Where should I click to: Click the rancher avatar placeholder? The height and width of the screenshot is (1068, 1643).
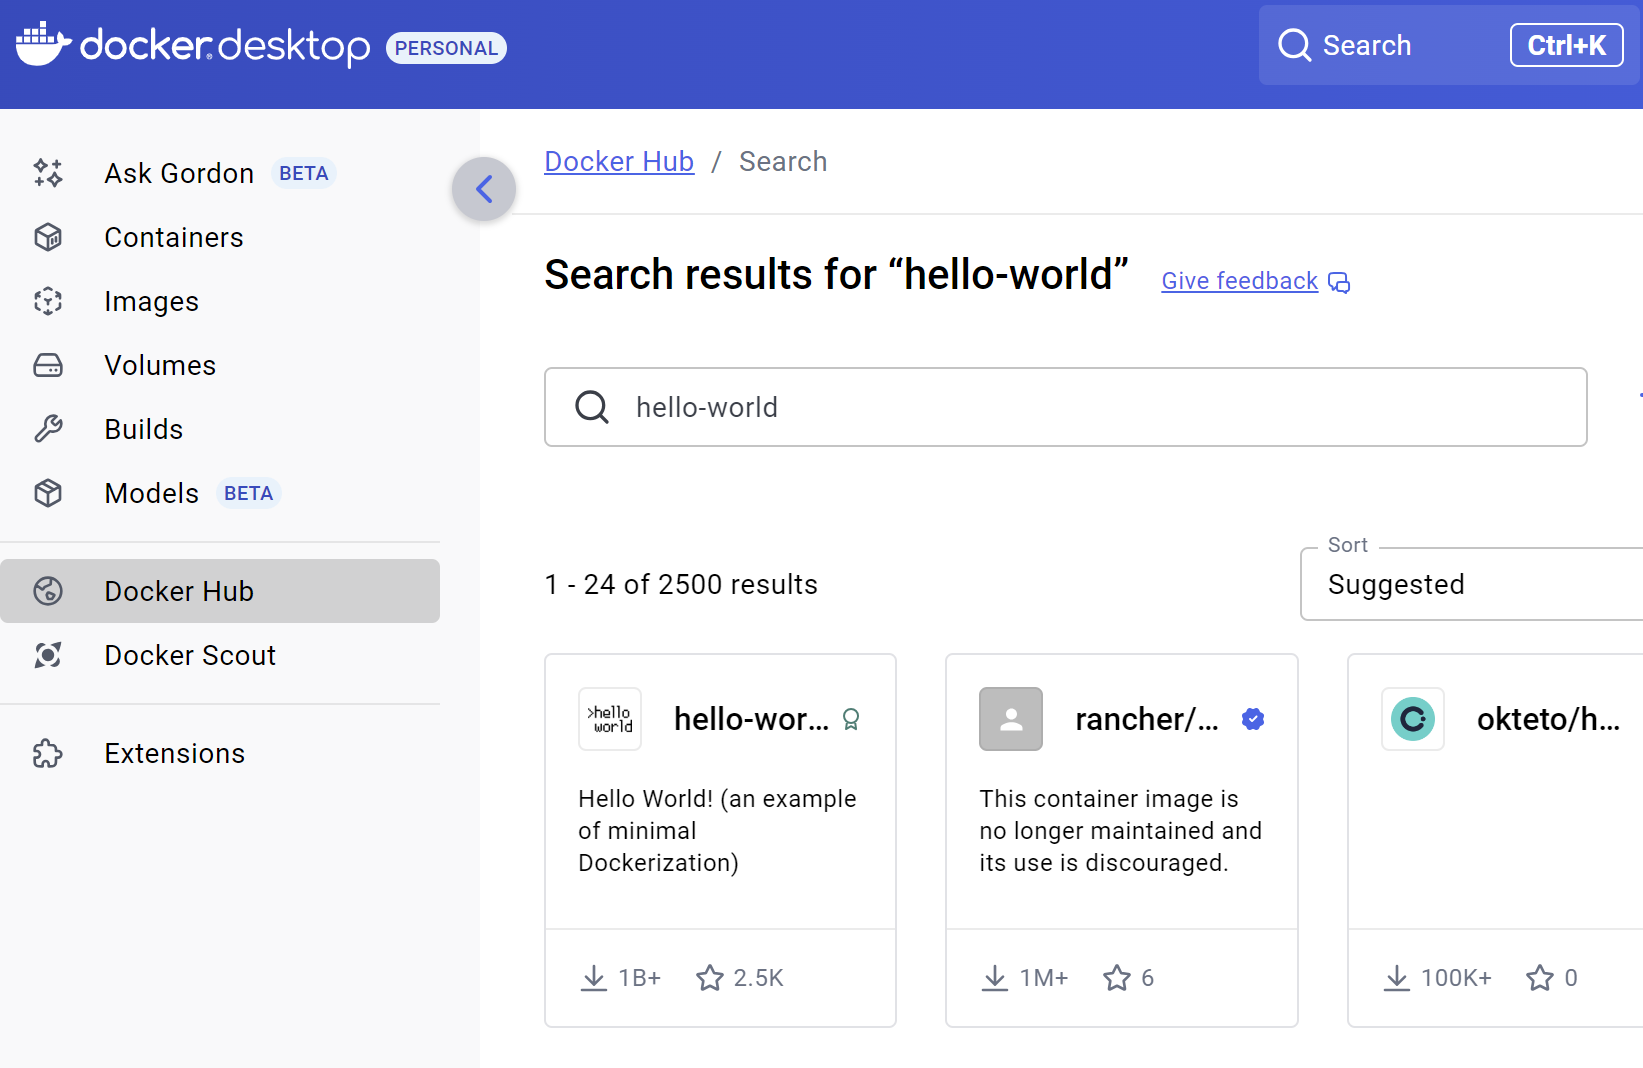1011,719
